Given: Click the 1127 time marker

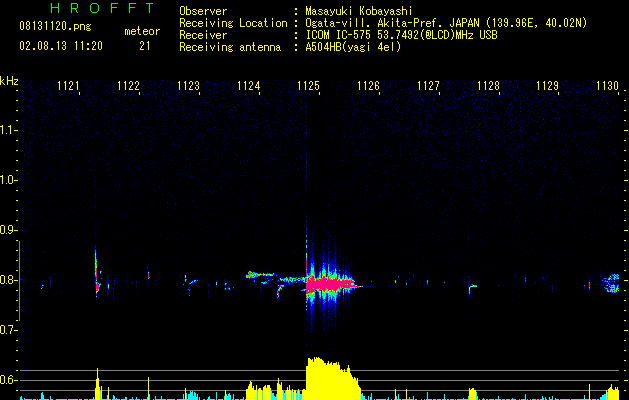Looking at the screenshot, I should (428, 86).
